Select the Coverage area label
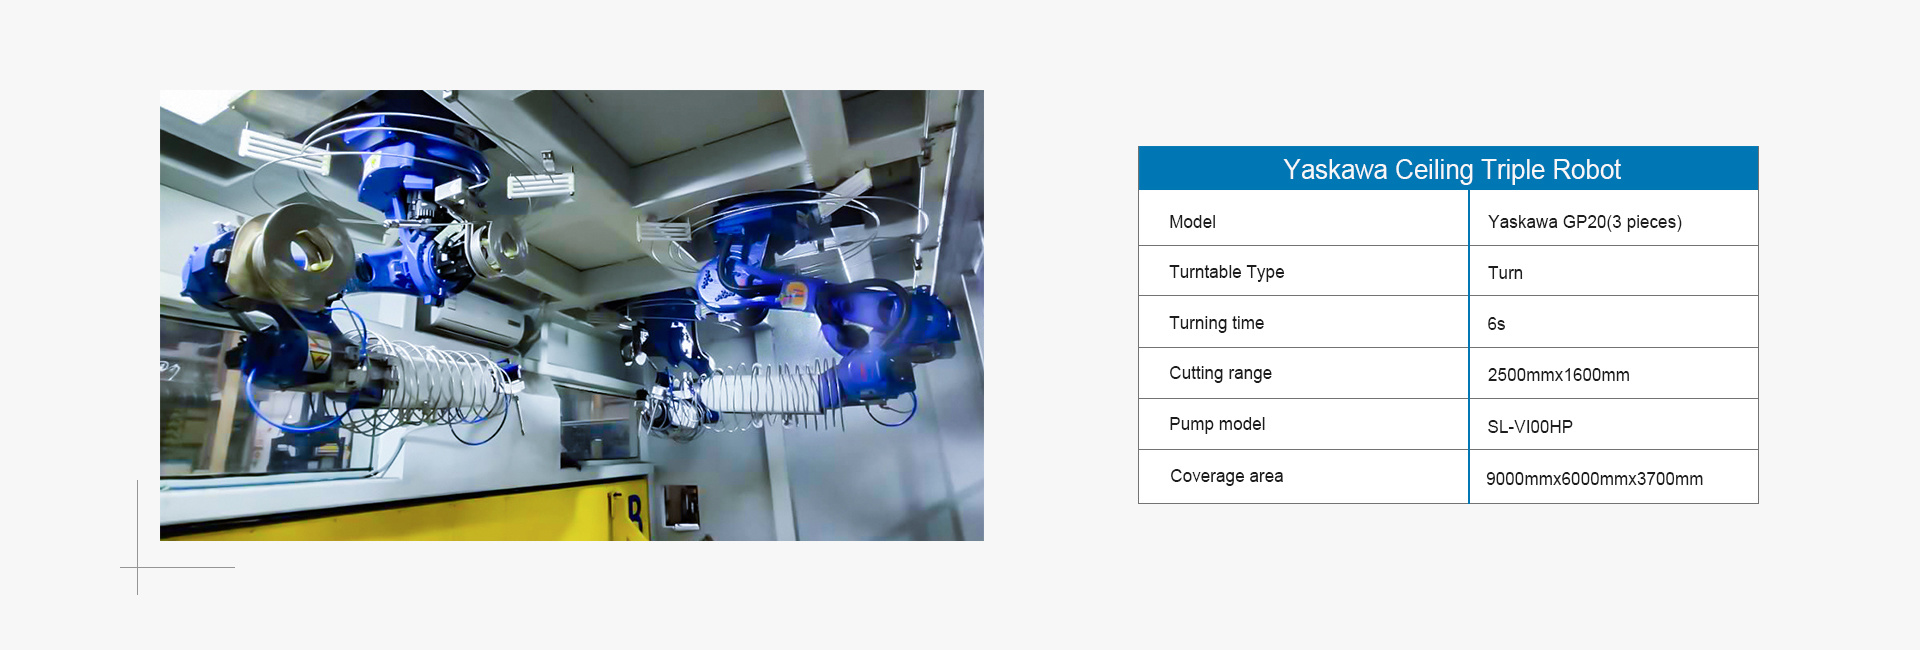The width and height of the screenshot is (1920, 650). coord(1226,476)
